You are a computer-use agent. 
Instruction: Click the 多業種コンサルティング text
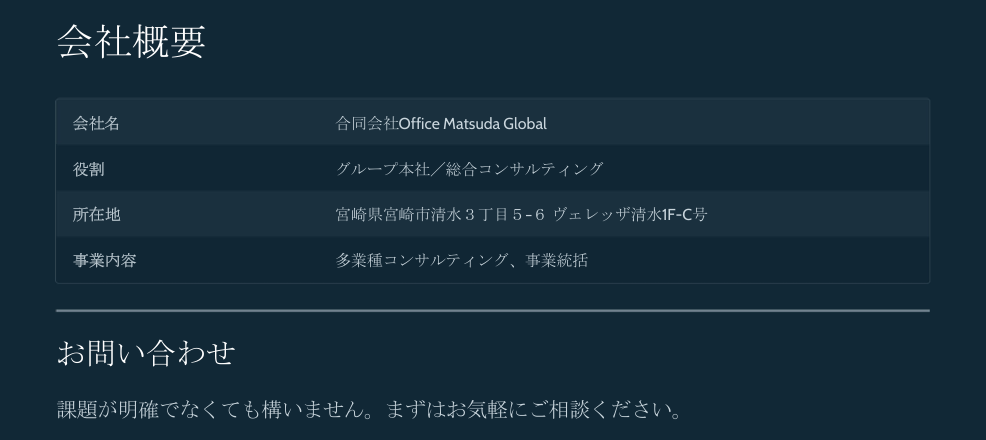pyautogui.click(x=422, y=261)
